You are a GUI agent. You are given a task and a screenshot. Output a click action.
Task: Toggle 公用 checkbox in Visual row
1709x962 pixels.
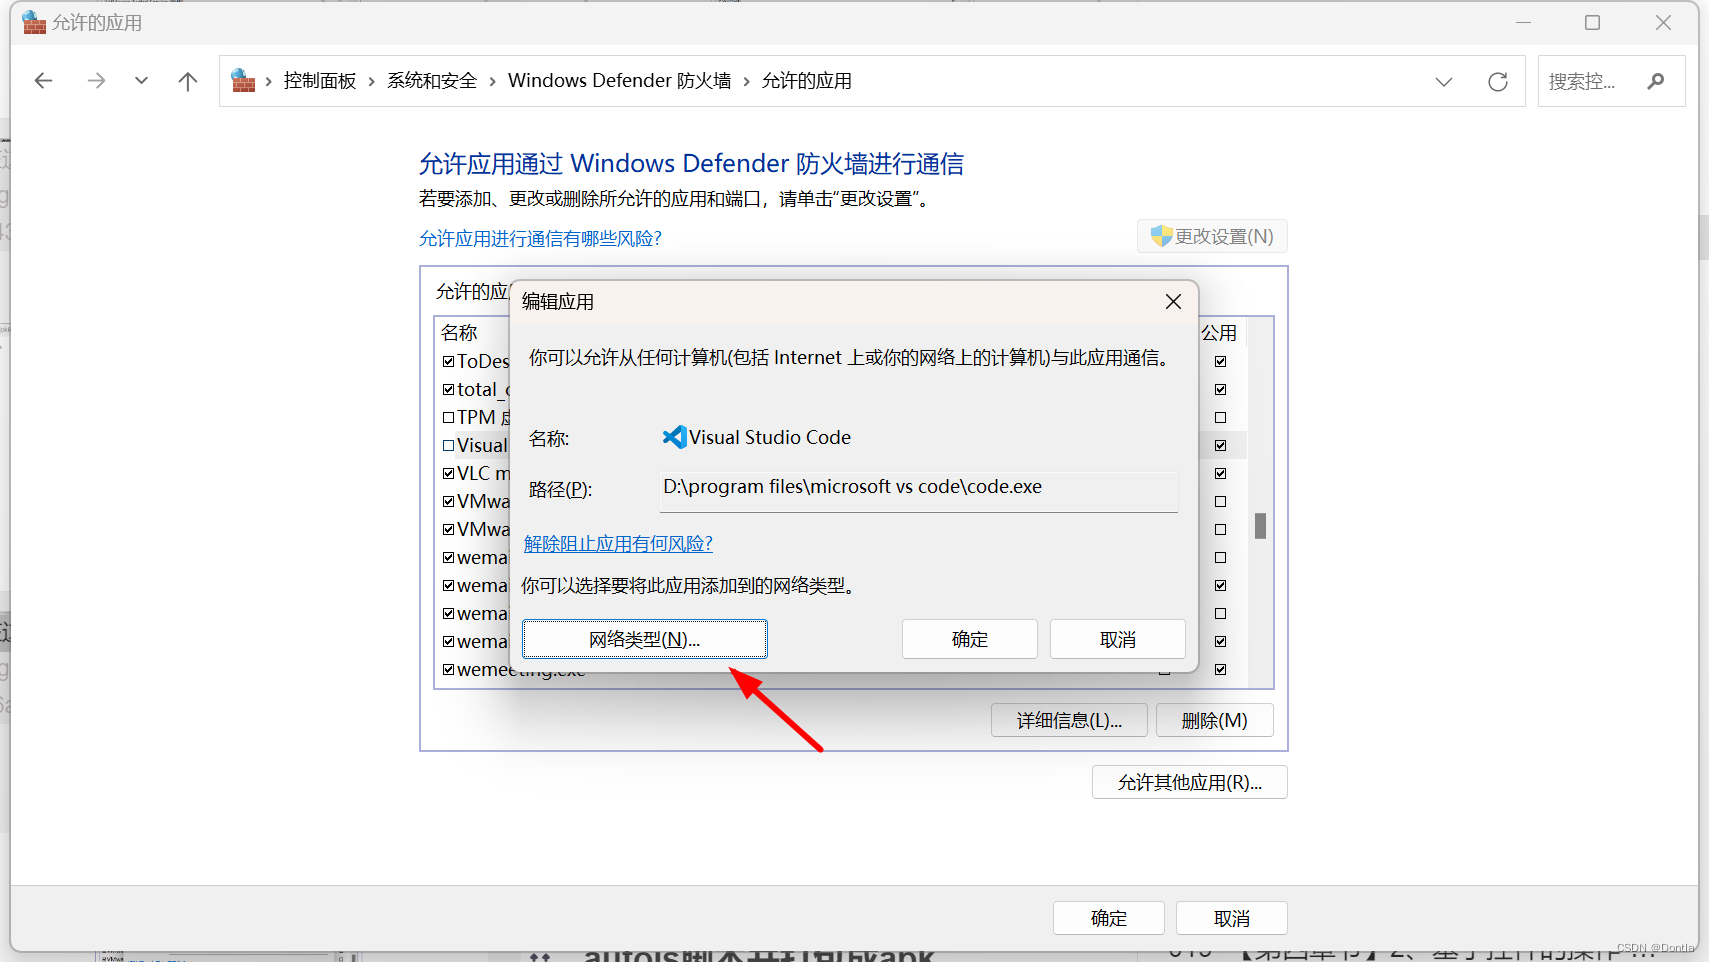[1220, 445]
